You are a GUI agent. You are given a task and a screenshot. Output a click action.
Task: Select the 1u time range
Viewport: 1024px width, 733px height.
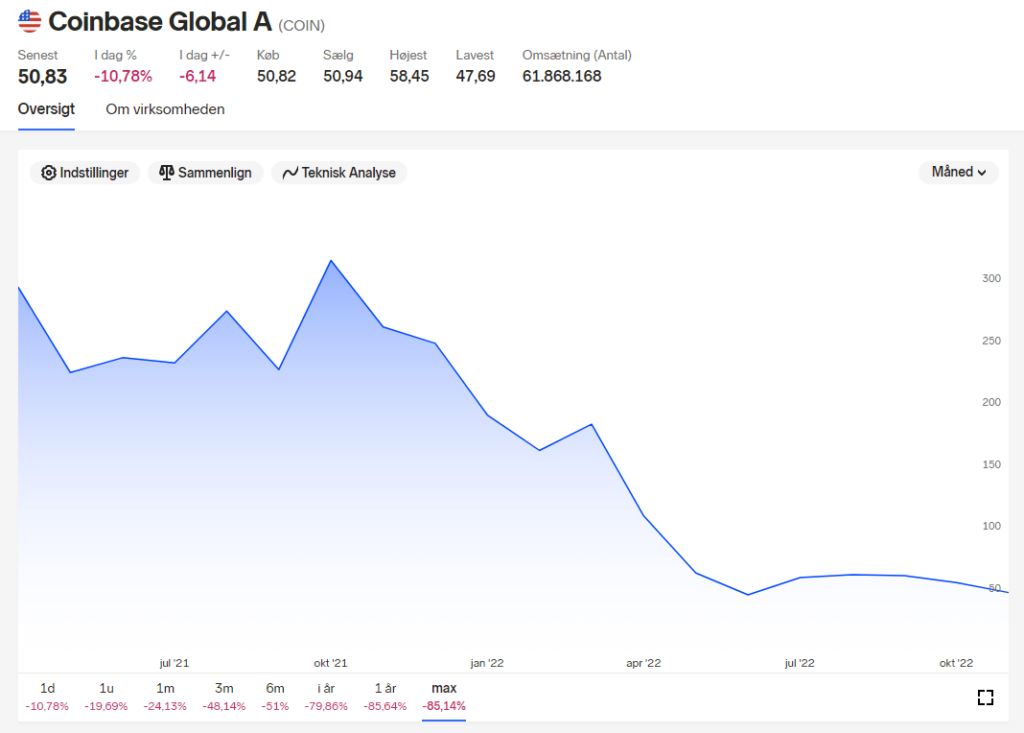[x=106, y=696]
